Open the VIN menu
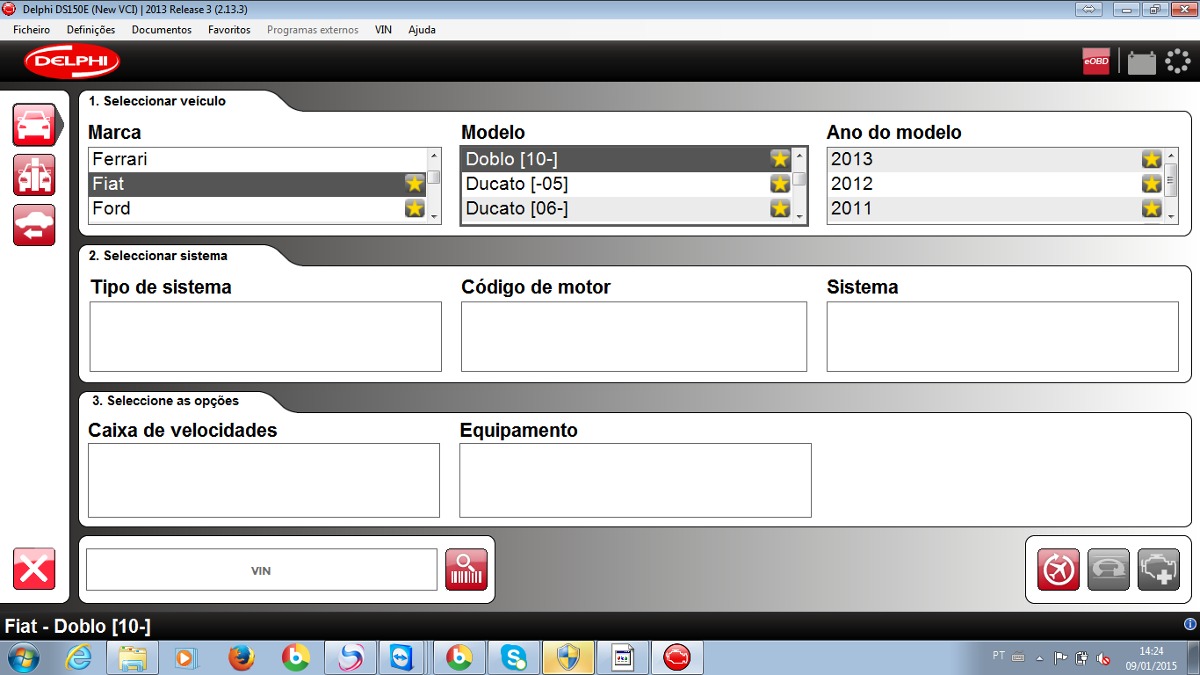This screenshot has width=1200, height=675. (383, 30)
